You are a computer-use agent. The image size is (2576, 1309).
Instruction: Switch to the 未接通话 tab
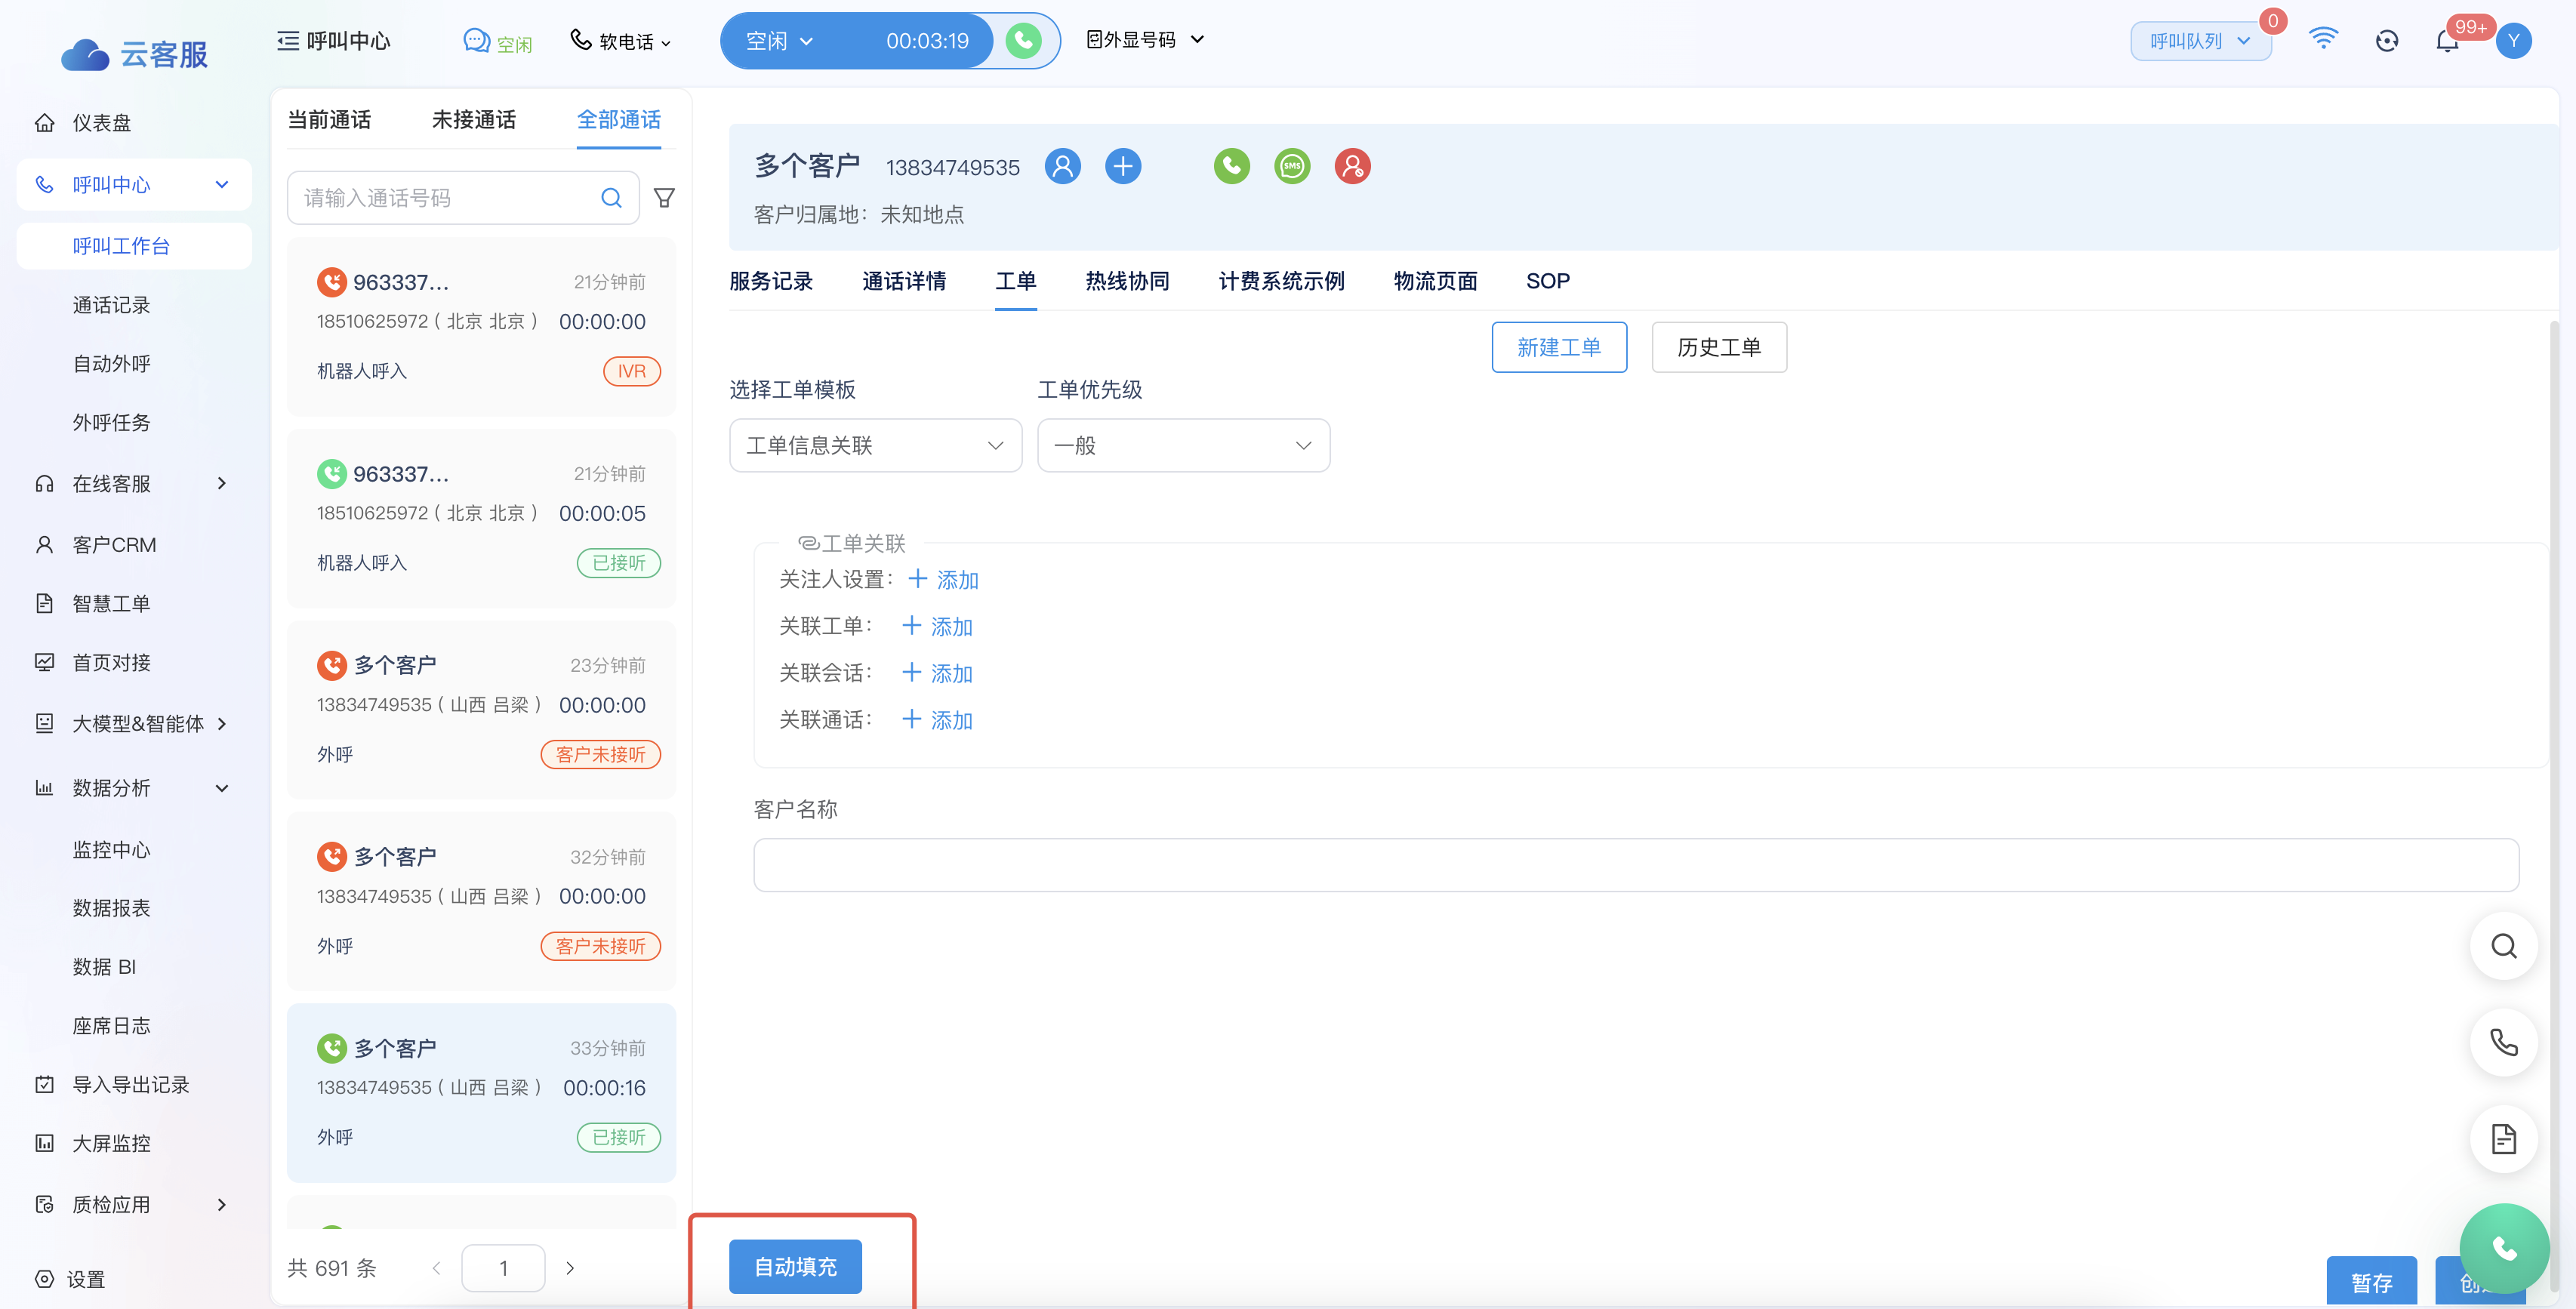474,120
